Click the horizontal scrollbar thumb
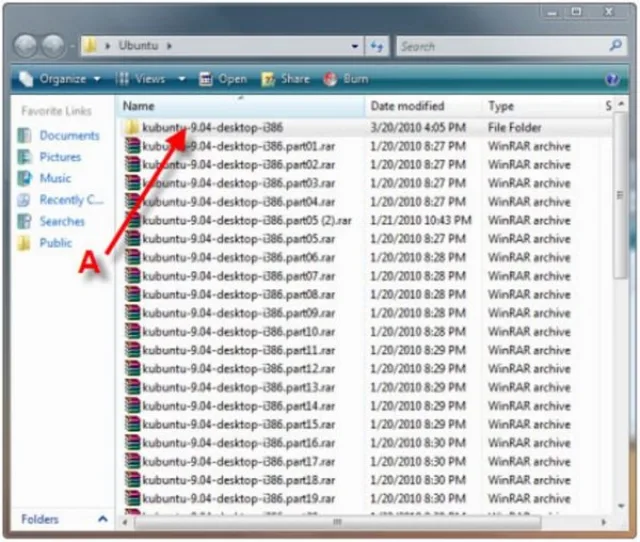640x542 pixels. tap(337, 522)
